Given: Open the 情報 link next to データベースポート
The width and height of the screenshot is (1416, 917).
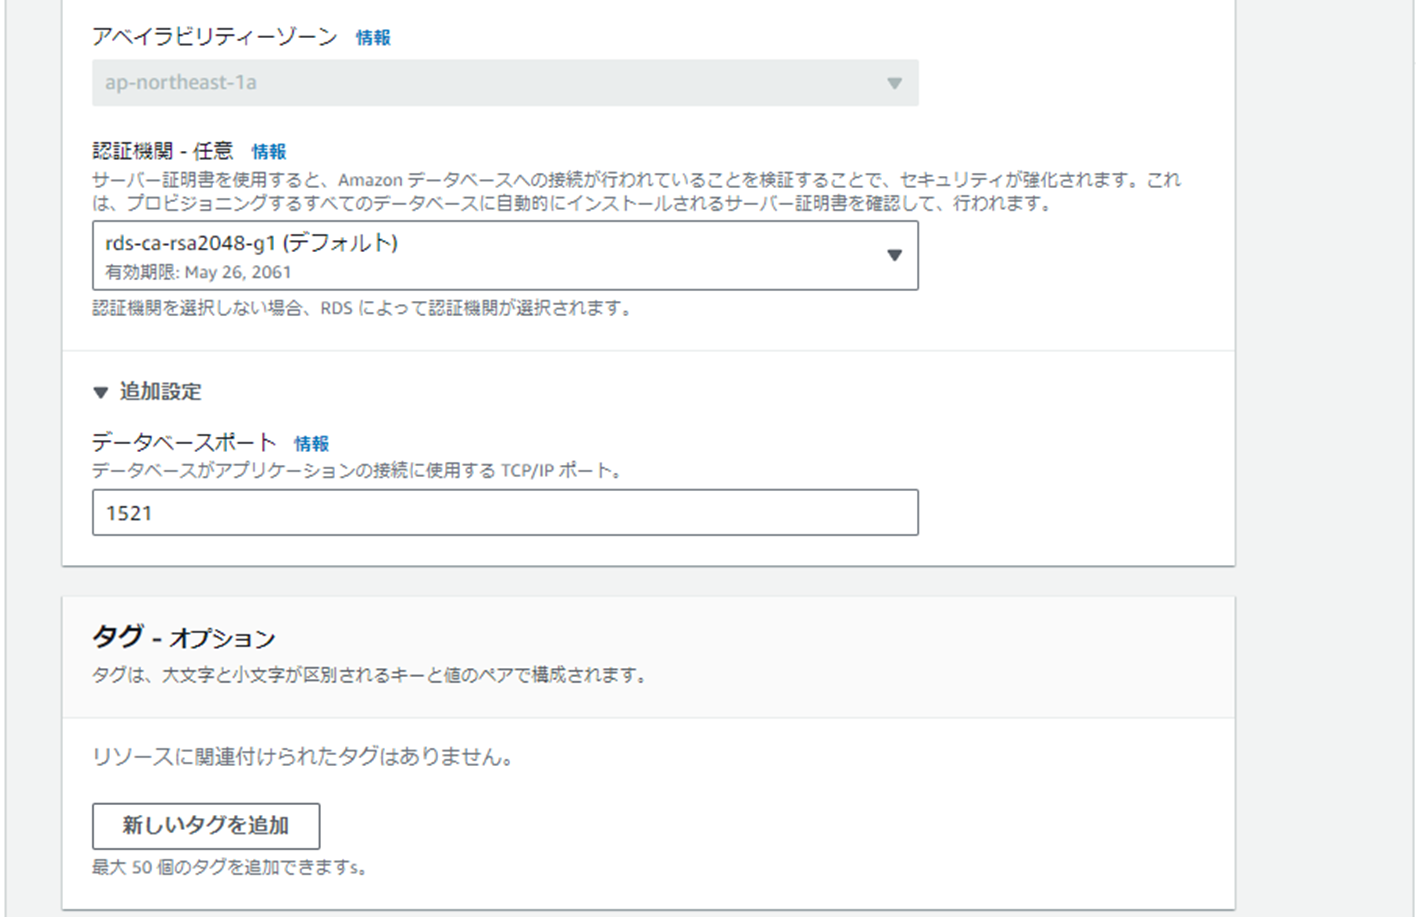Looking at the screenshot, I should point(311,444).
